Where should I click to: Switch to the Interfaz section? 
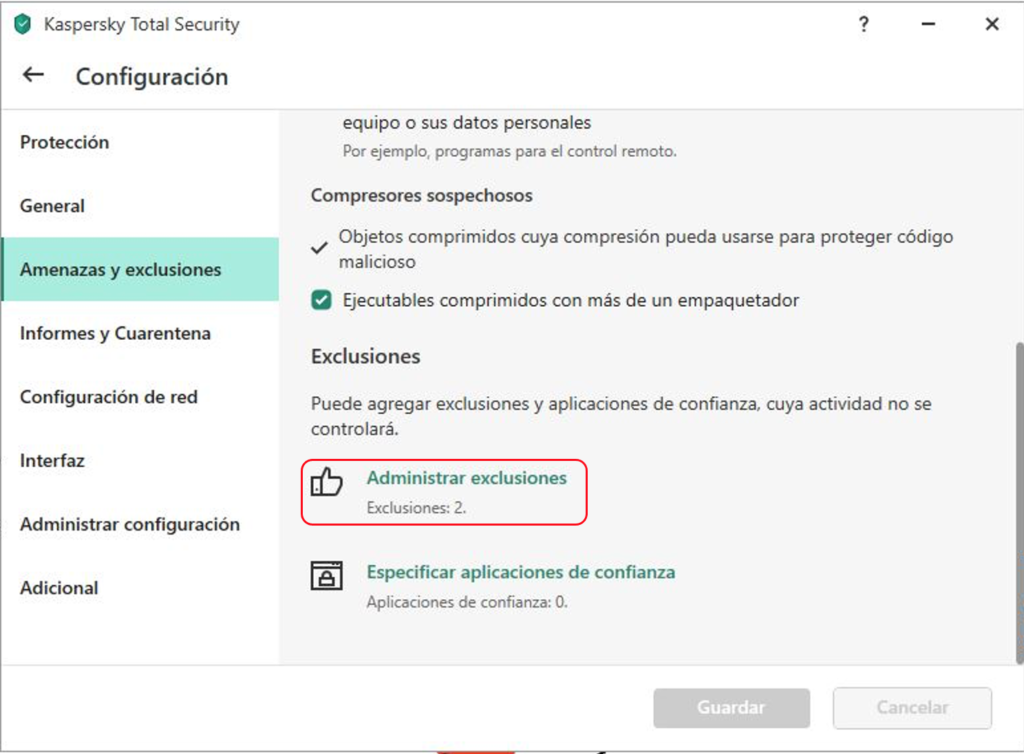(x=52, y=461)
